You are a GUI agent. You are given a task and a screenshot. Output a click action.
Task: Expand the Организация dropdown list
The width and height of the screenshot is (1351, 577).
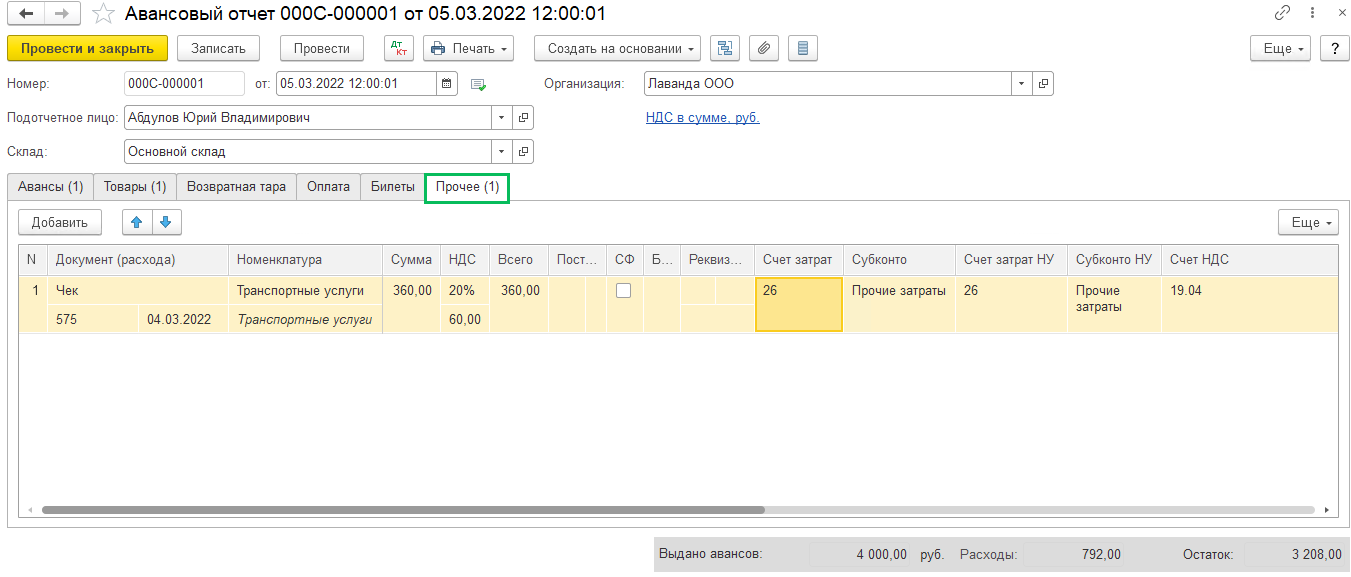point(1021,84)
